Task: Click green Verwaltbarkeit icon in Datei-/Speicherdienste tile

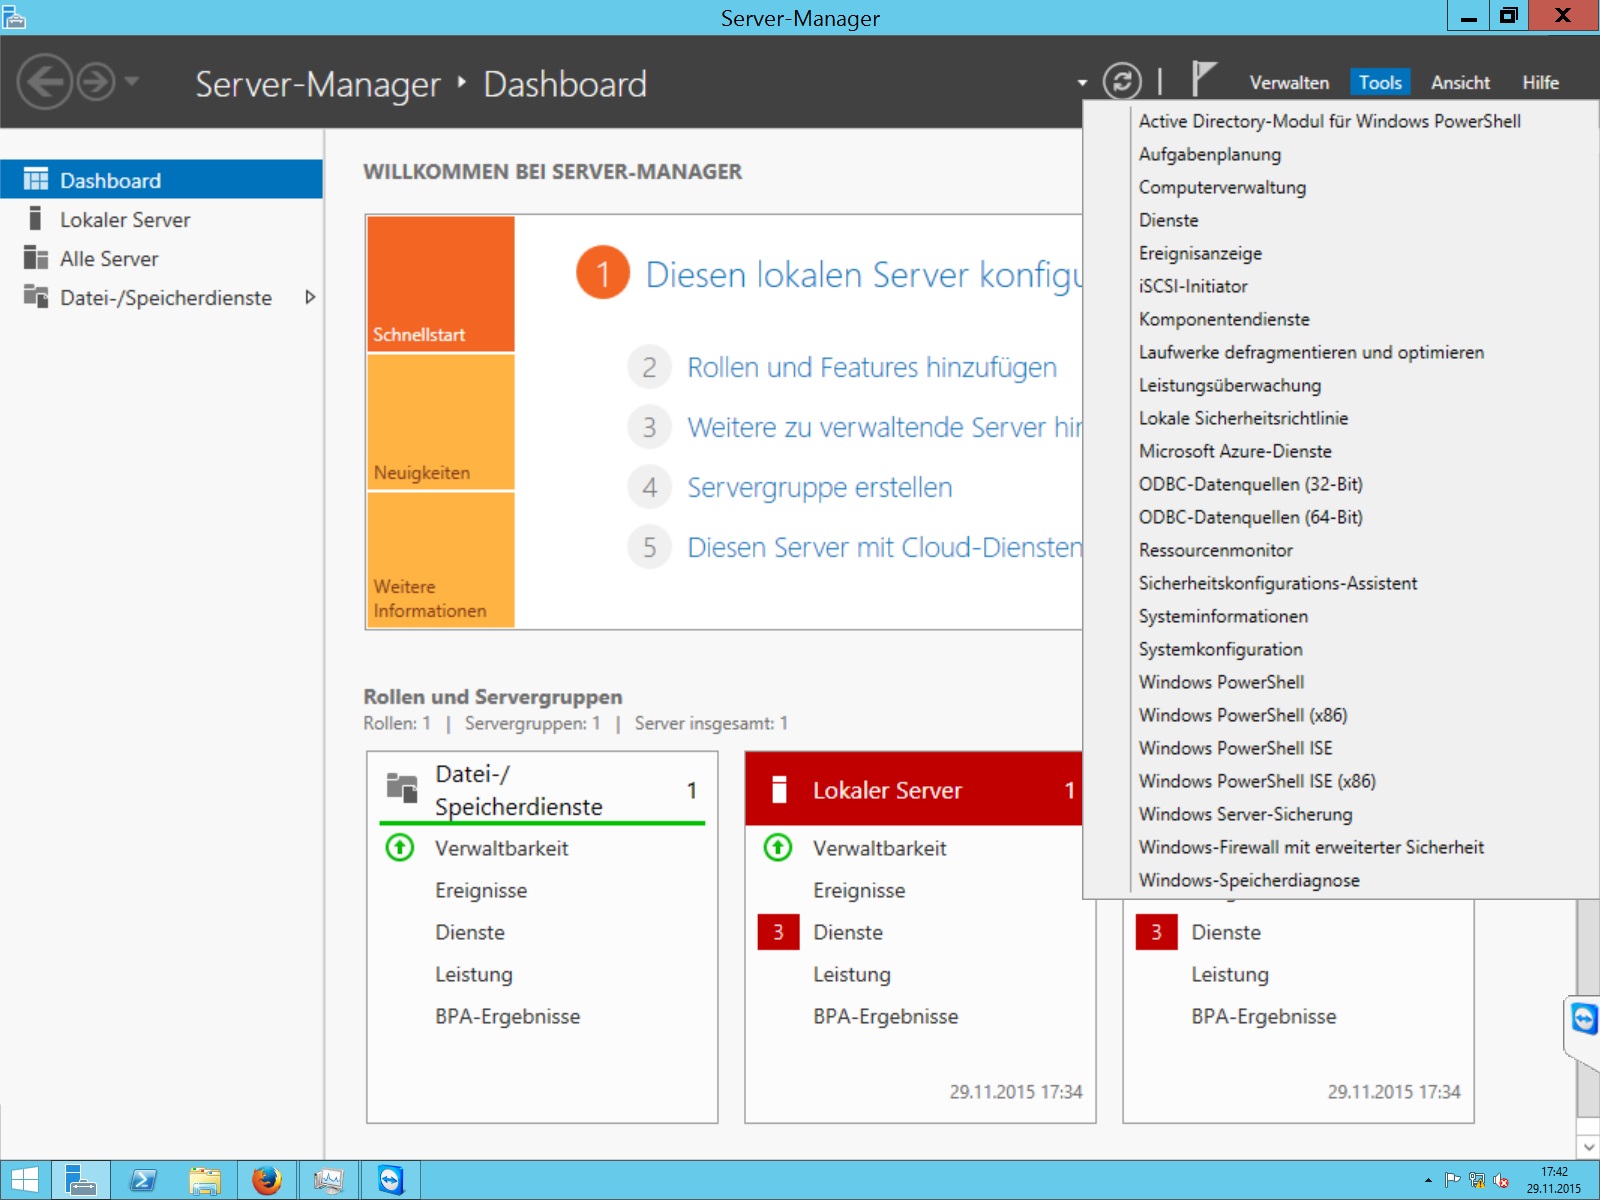Action: pos(400,848)
